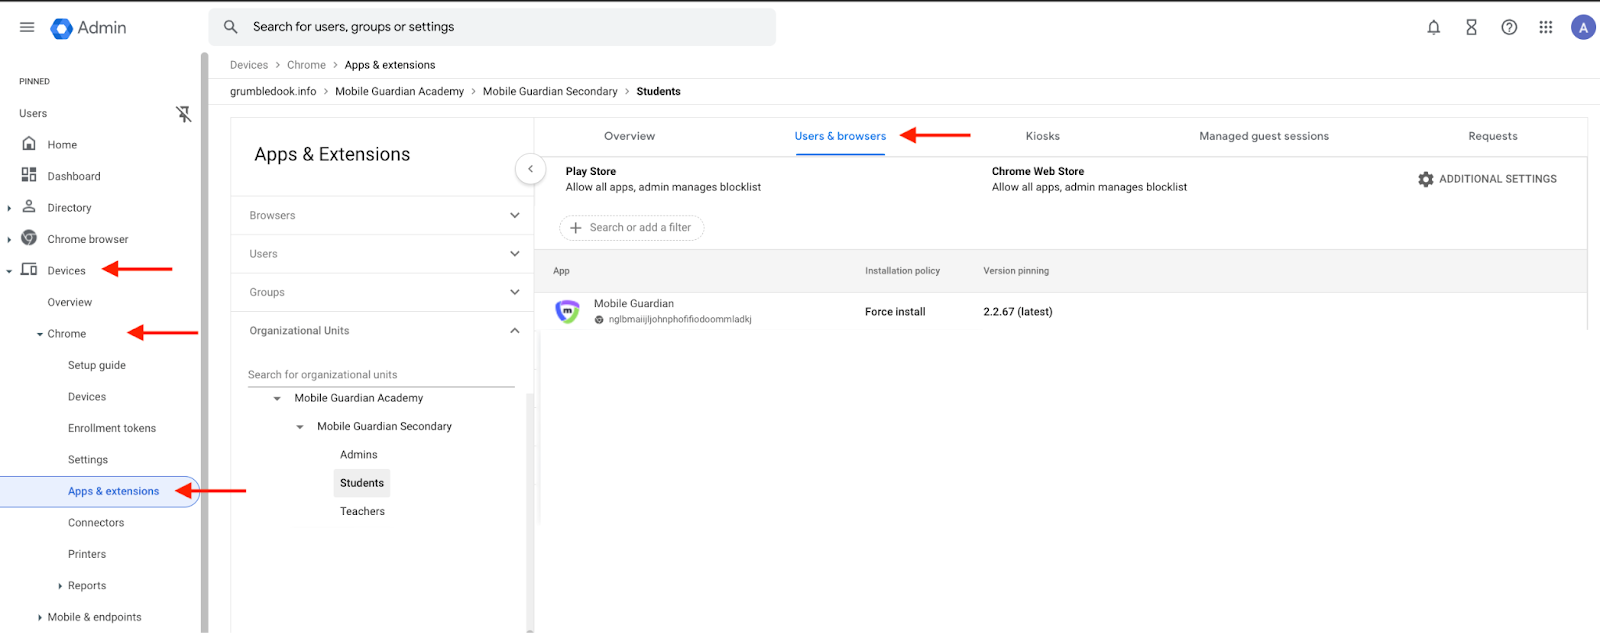Expand Mobile & endpoints arrow

tap(40, 617)
